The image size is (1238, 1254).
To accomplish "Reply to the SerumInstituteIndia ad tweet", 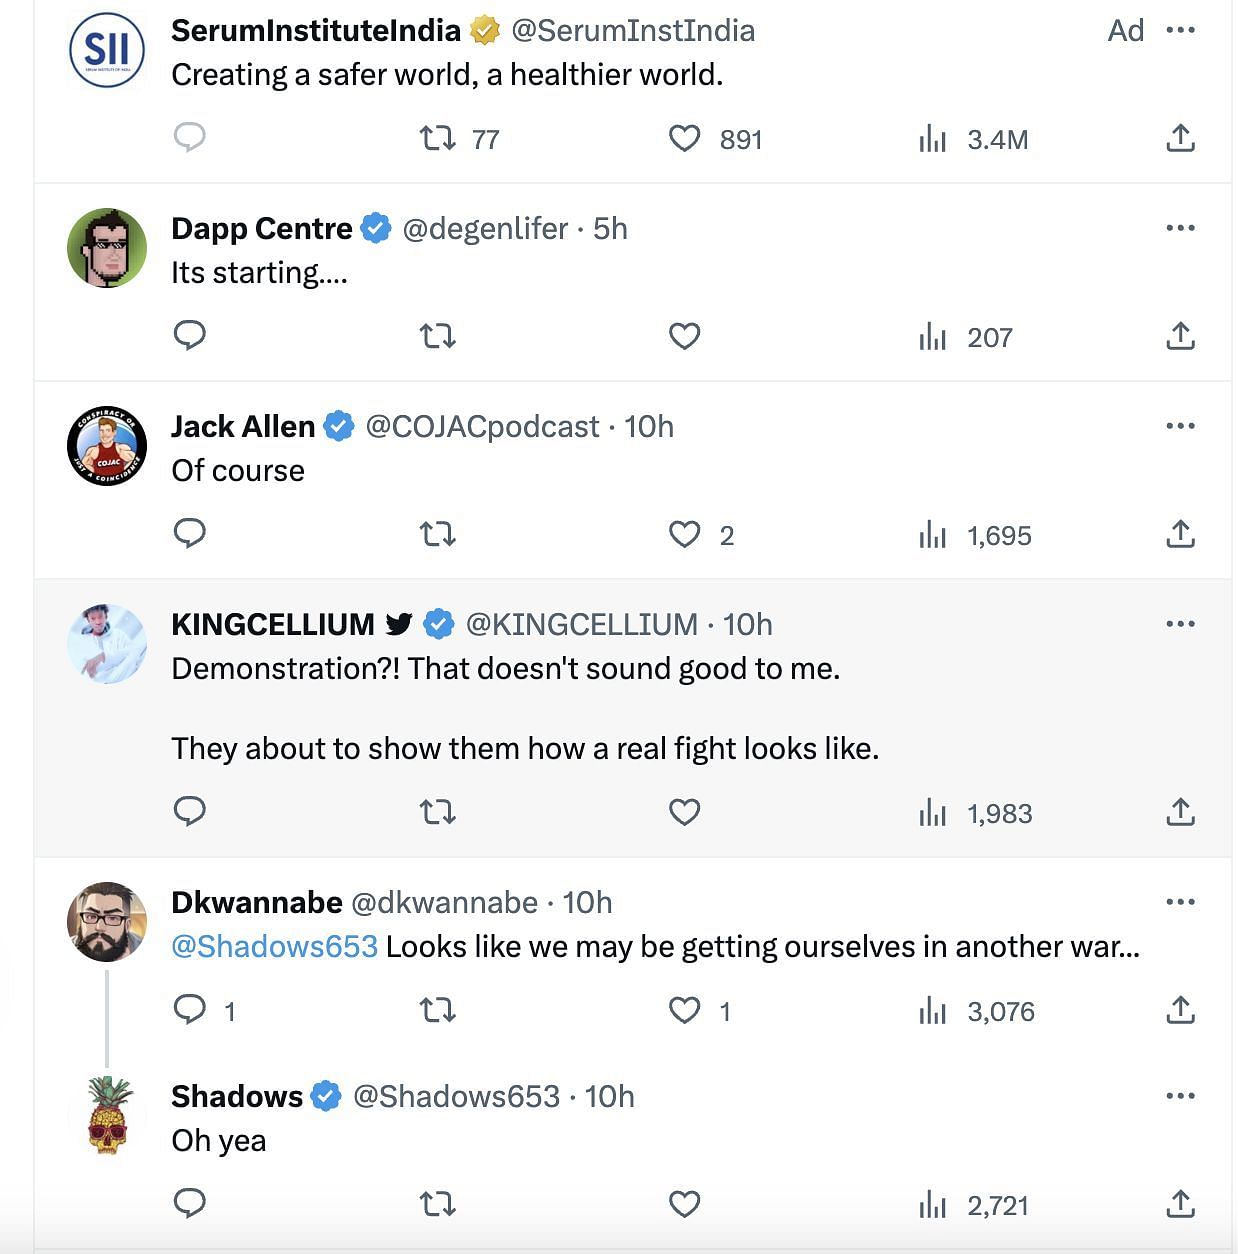I will pos(189,137).
